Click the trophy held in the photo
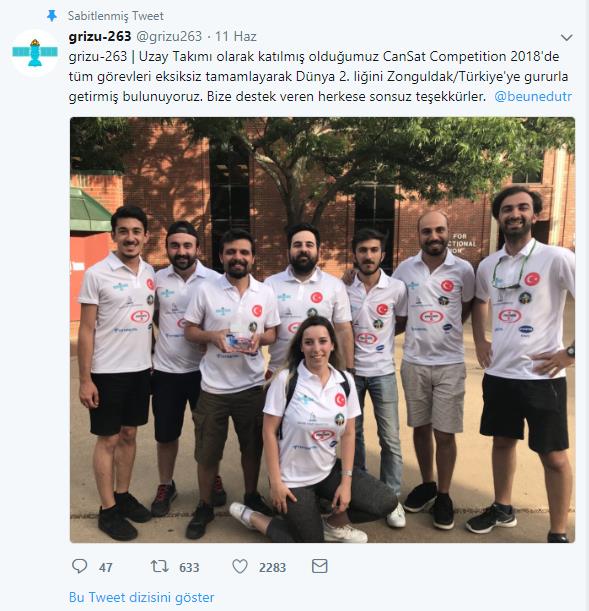 pyautogui.click(x=242, y=339)
